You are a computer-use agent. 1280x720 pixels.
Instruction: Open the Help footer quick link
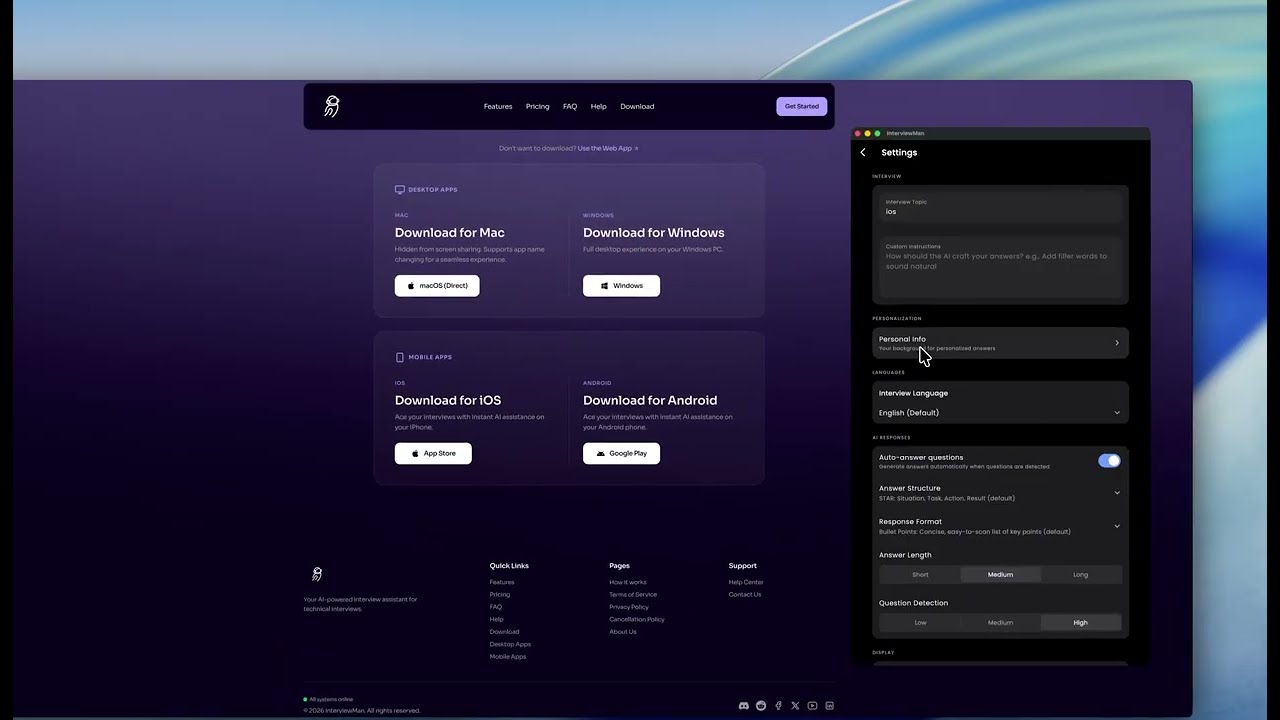[x=497, y=619]
